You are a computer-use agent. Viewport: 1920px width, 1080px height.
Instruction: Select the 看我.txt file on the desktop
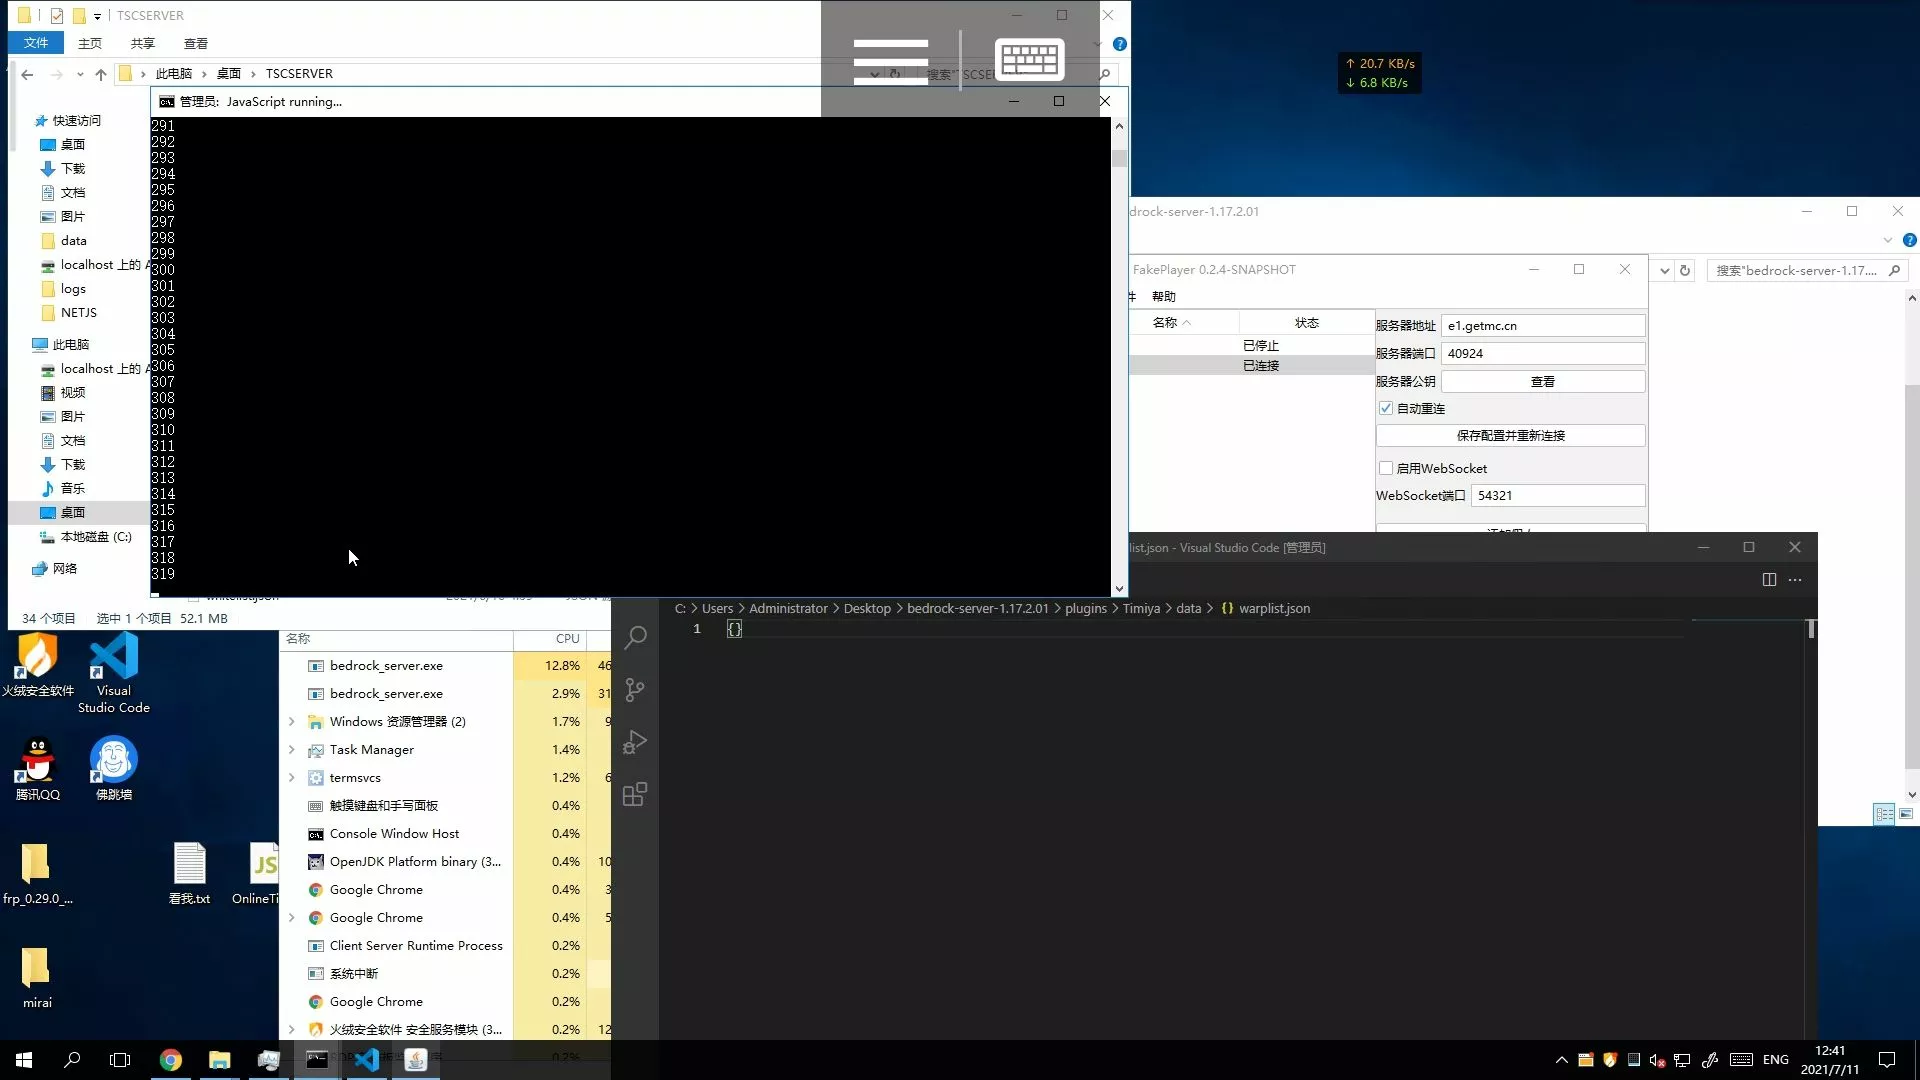pyautogui.click(x=189, y=873)
